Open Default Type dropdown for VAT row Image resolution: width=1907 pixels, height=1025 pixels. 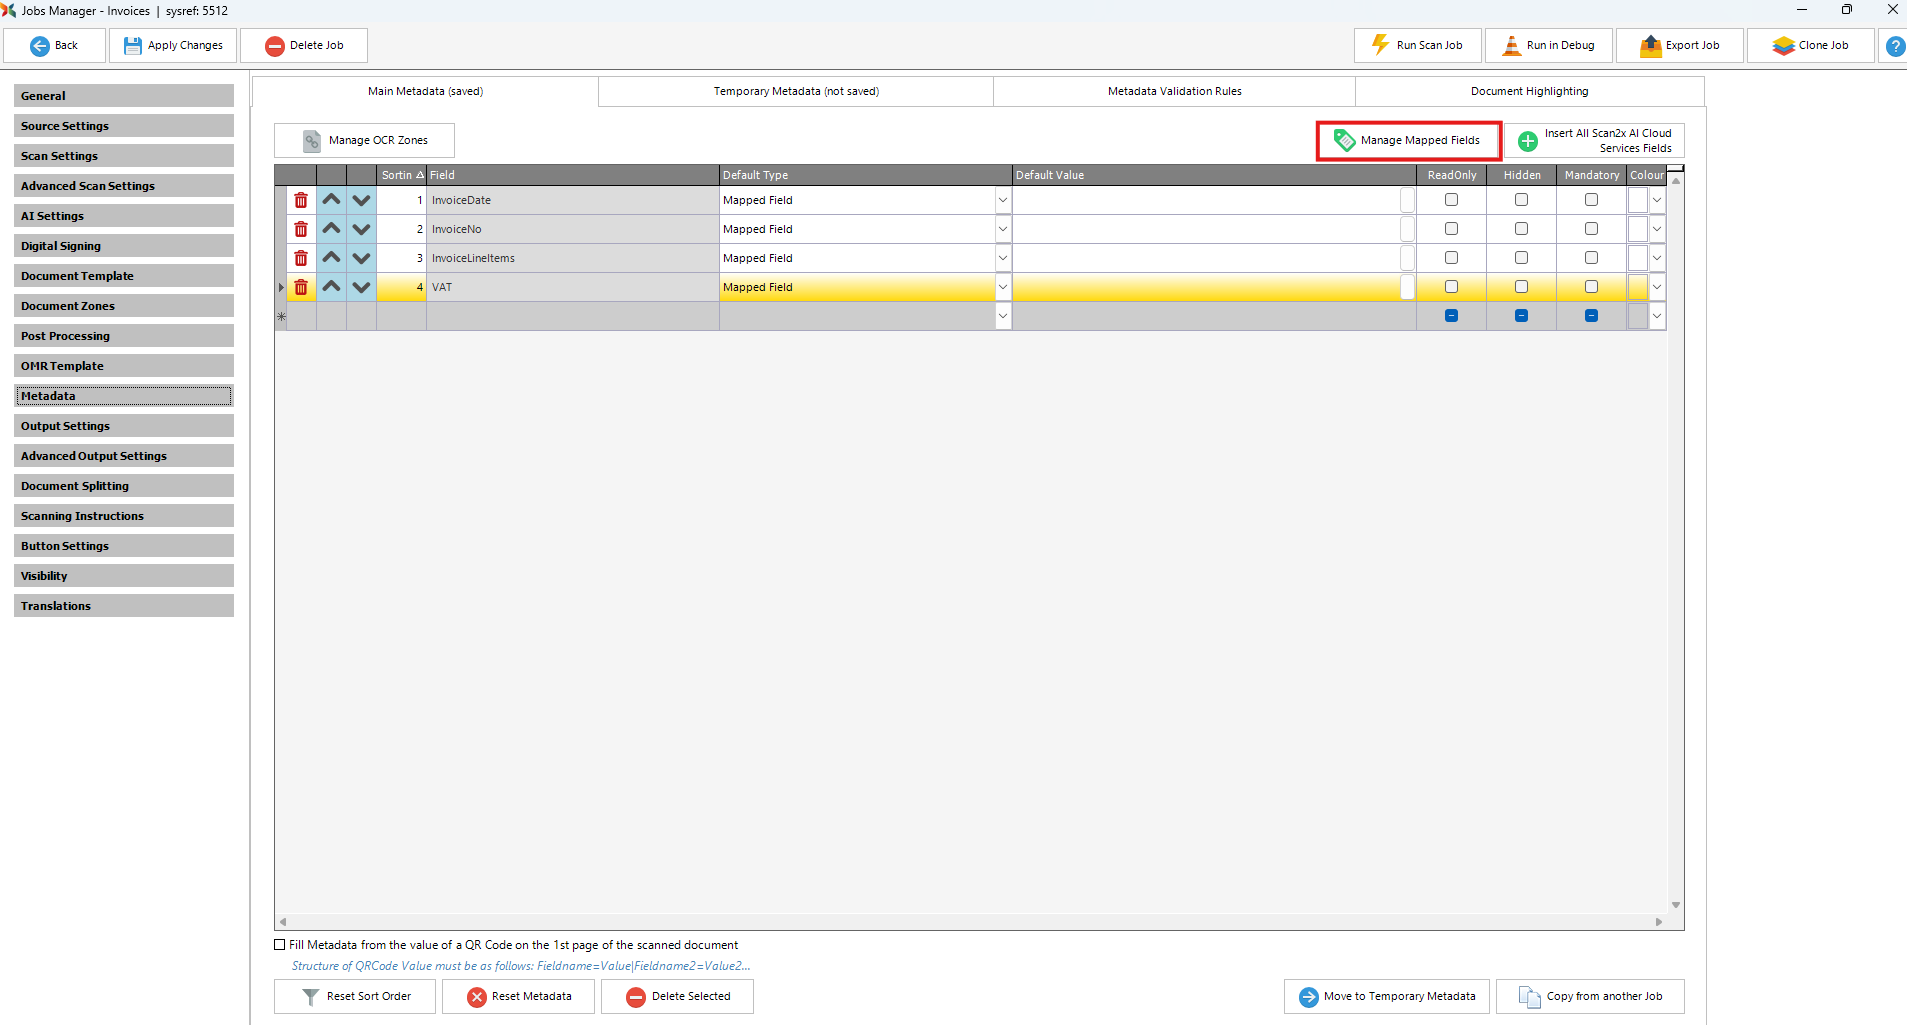pos(1002,287)
